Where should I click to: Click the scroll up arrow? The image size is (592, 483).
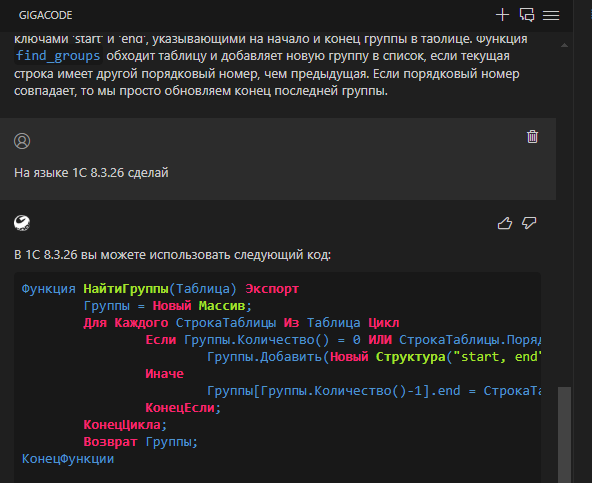pos(564,45)
